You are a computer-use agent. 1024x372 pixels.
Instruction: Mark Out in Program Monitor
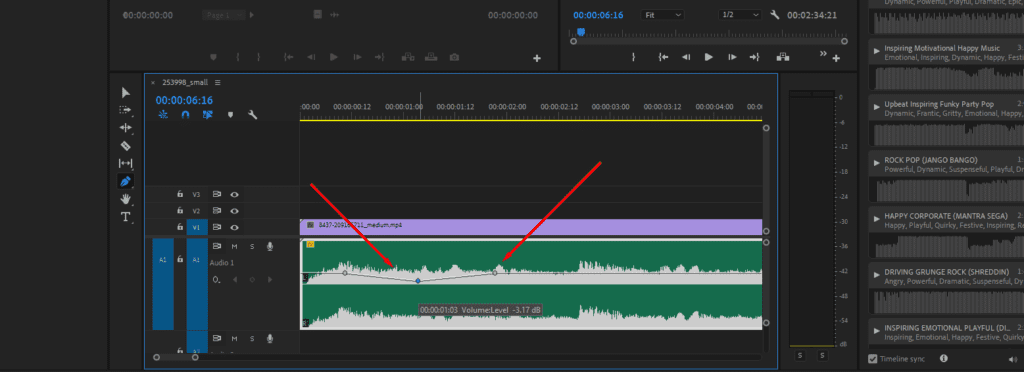point(633,57)
